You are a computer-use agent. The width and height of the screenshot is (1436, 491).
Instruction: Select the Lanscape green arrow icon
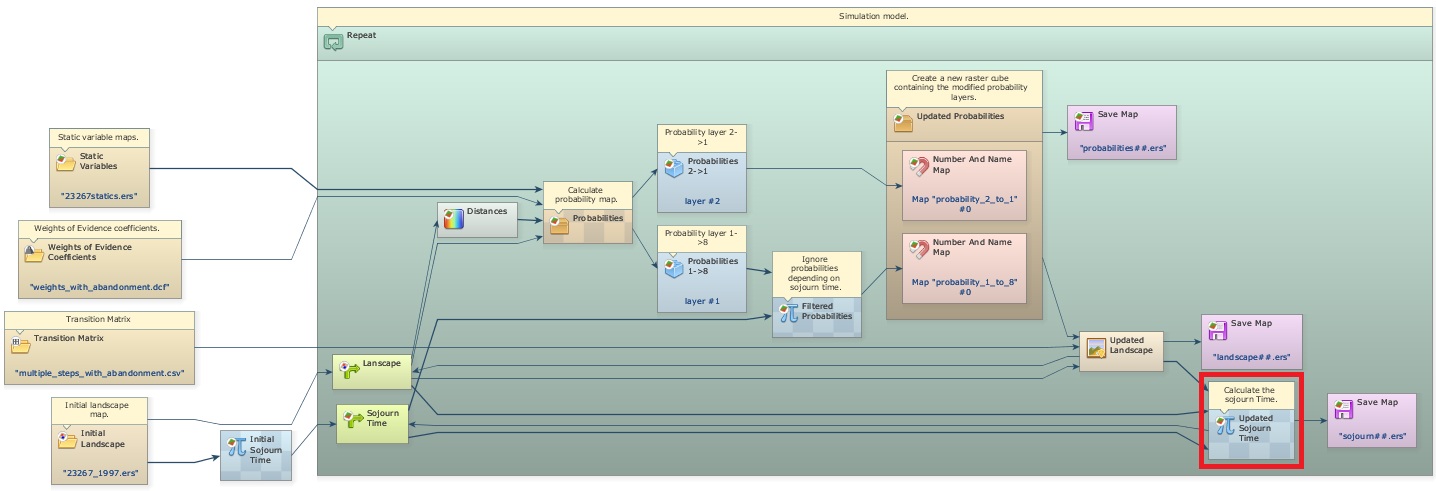(348, 369)
